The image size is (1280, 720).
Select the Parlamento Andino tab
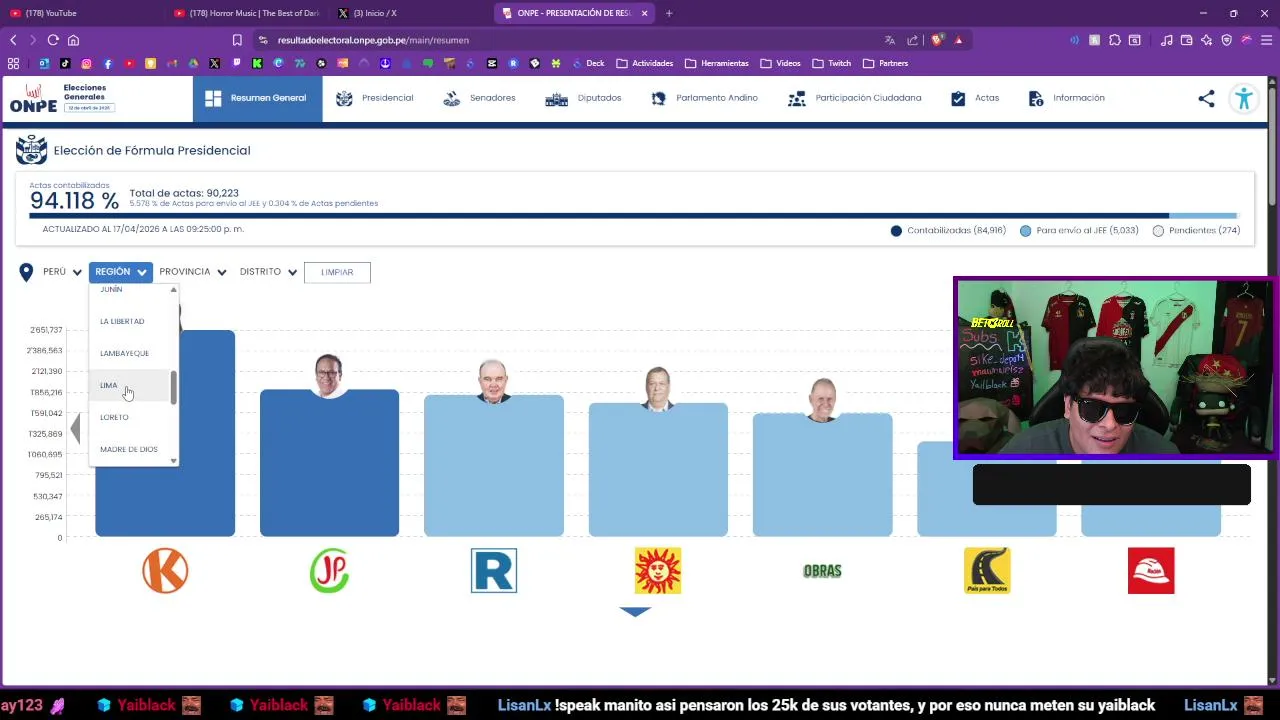point(704,98)
